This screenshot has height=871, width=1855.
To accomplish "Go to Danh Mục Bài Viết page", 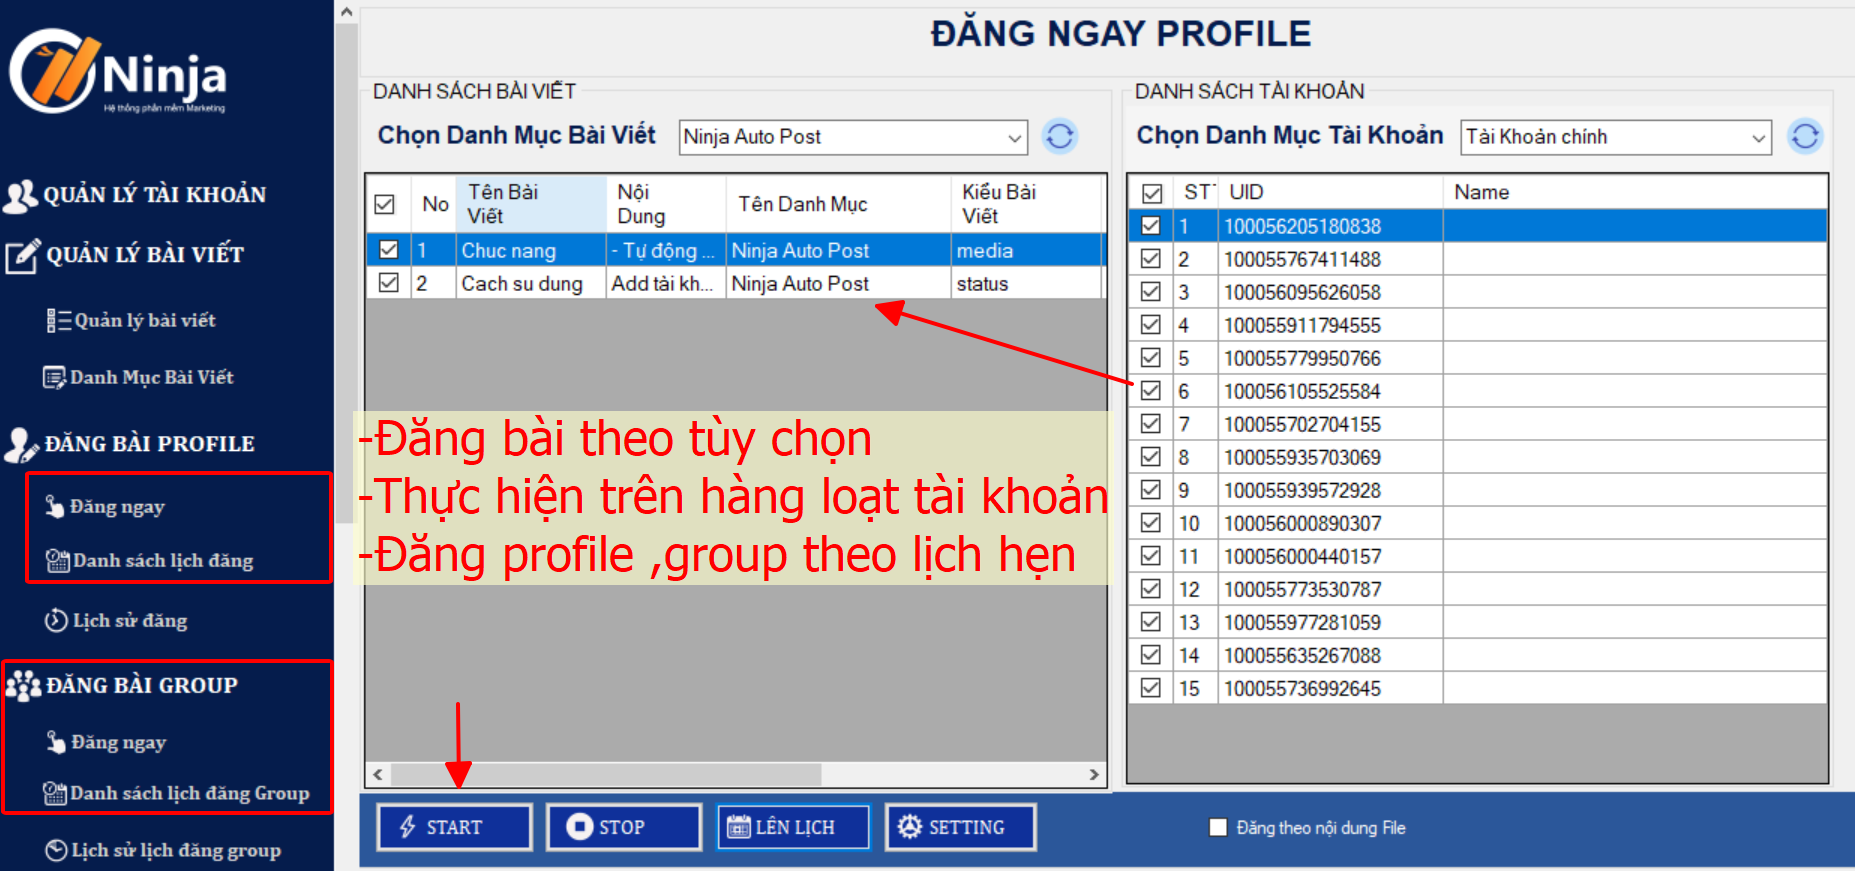I will coord(152,378).
